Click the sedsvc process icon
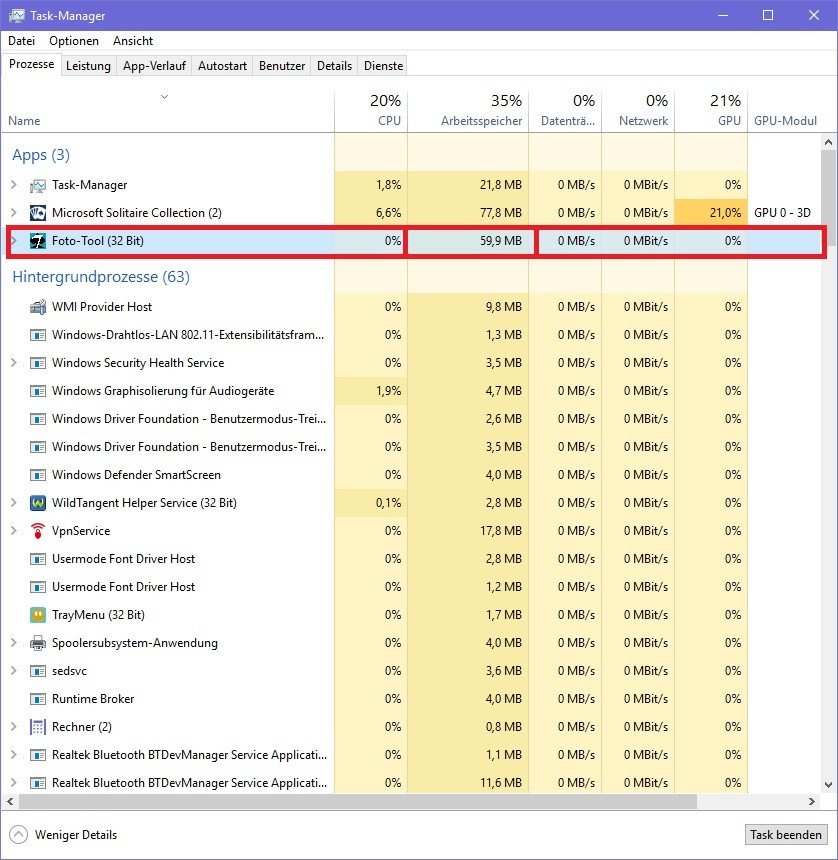 pos(37,671)
